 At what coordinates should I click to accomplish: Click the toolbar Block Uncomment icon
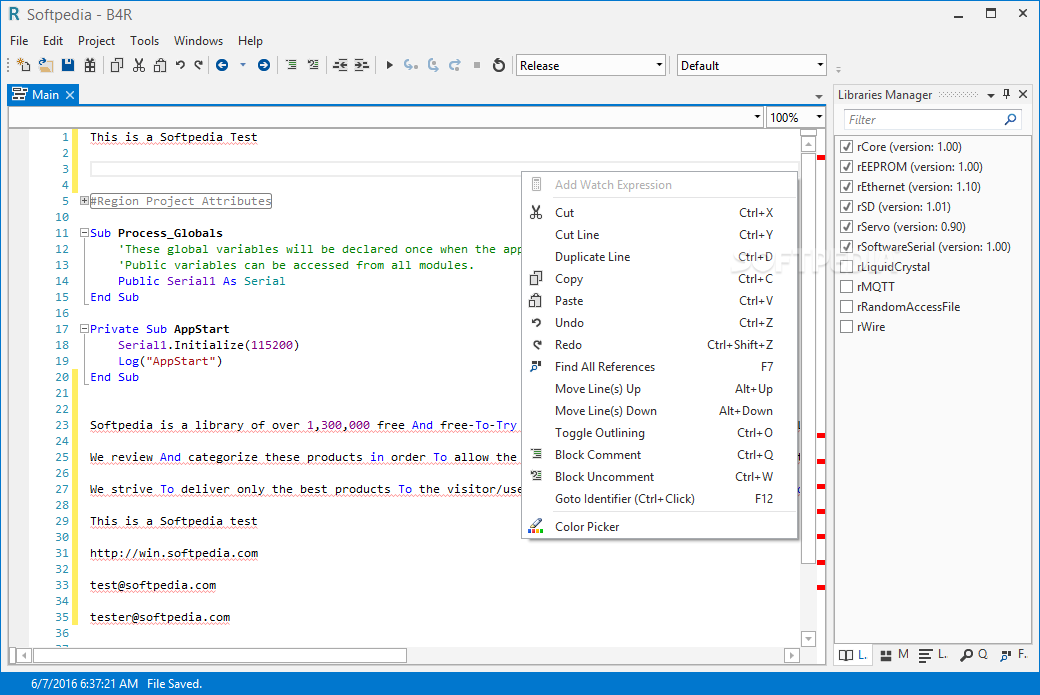[313, 65]
